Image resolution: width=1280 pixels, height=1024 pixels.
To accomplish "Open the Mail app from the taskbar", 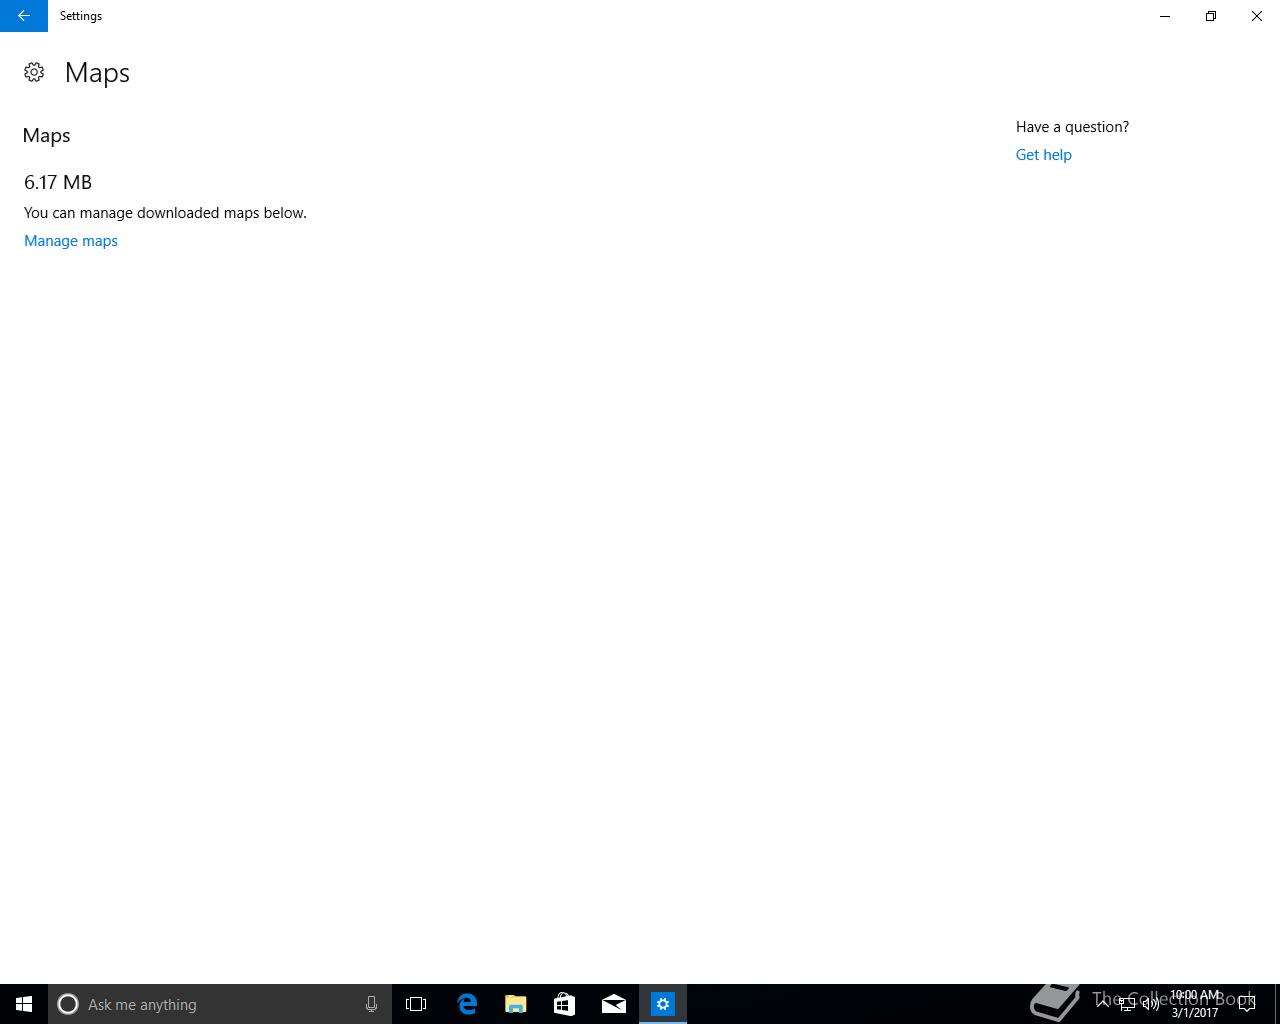I will click(614, 1004).
